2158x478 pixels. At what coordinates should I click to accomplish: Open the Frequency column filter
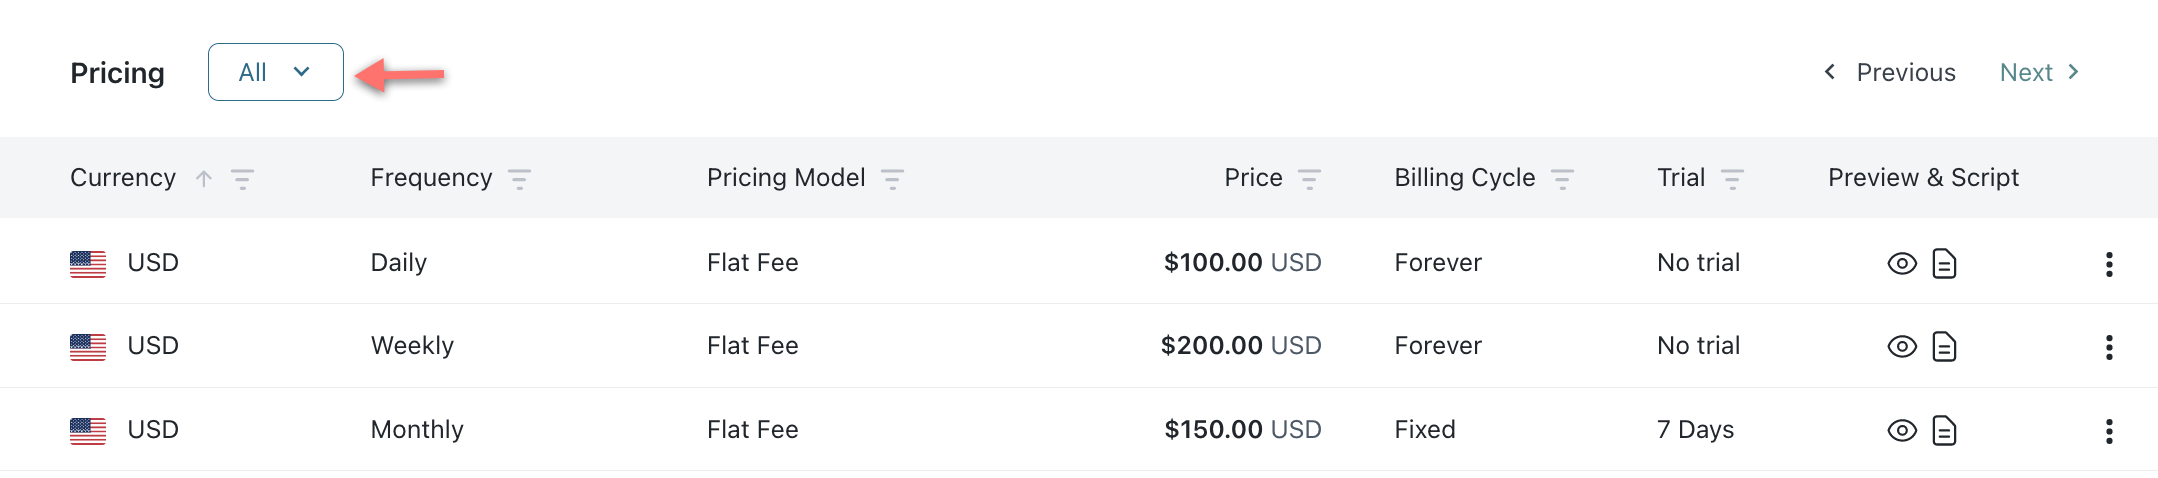point(519,179)
